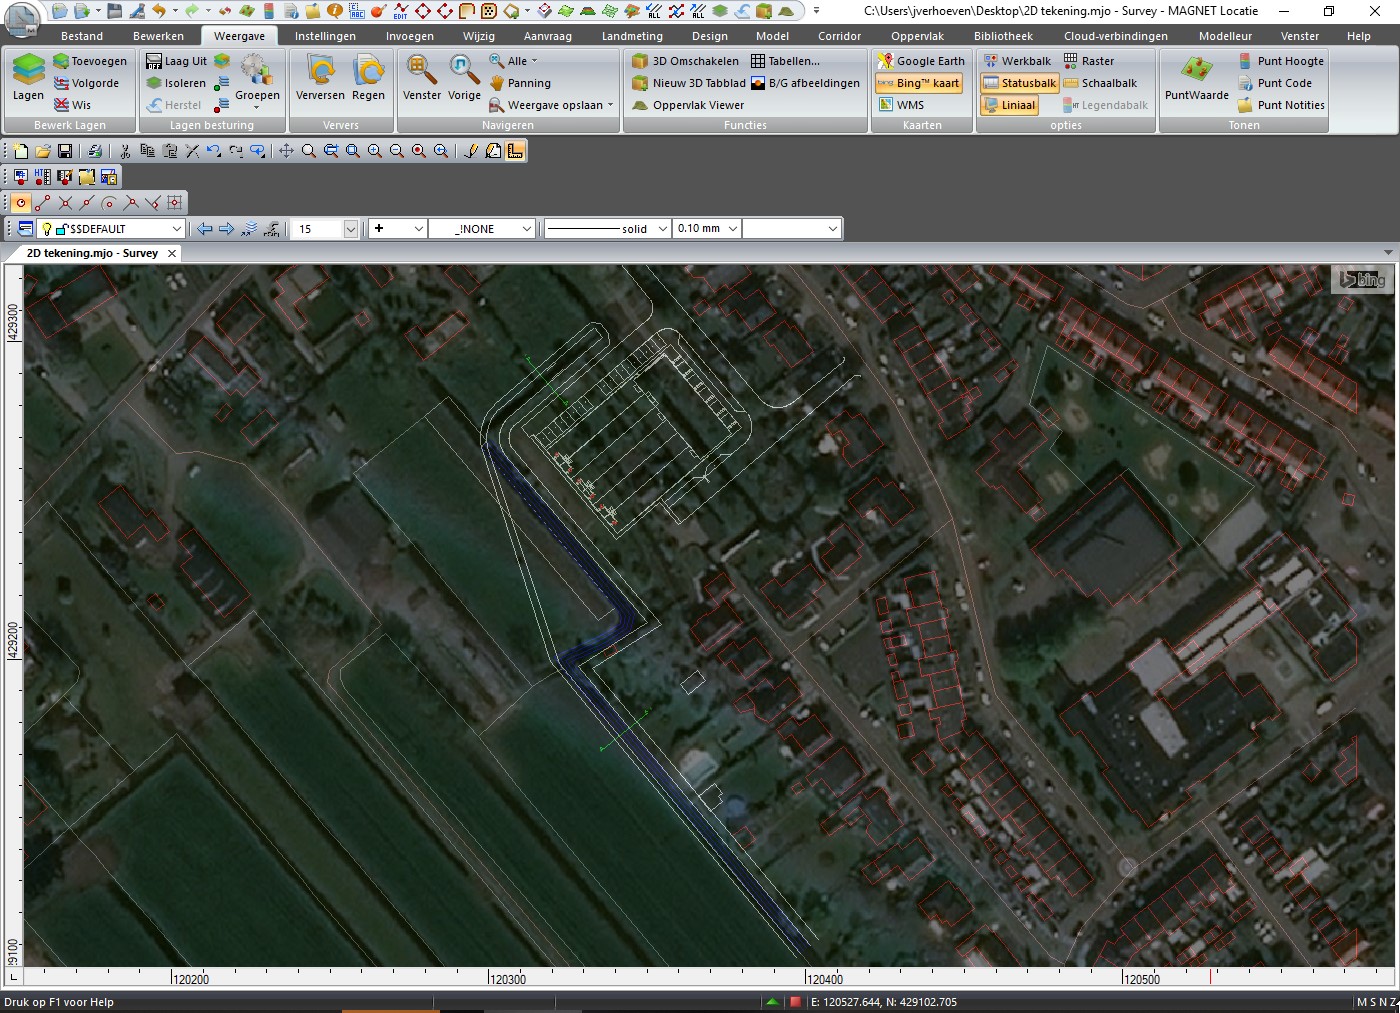Screen dimensions: 1400x1013
Task: Expand the $$DEFAULT layer dropdown
Action: click(x=177, y=229)
